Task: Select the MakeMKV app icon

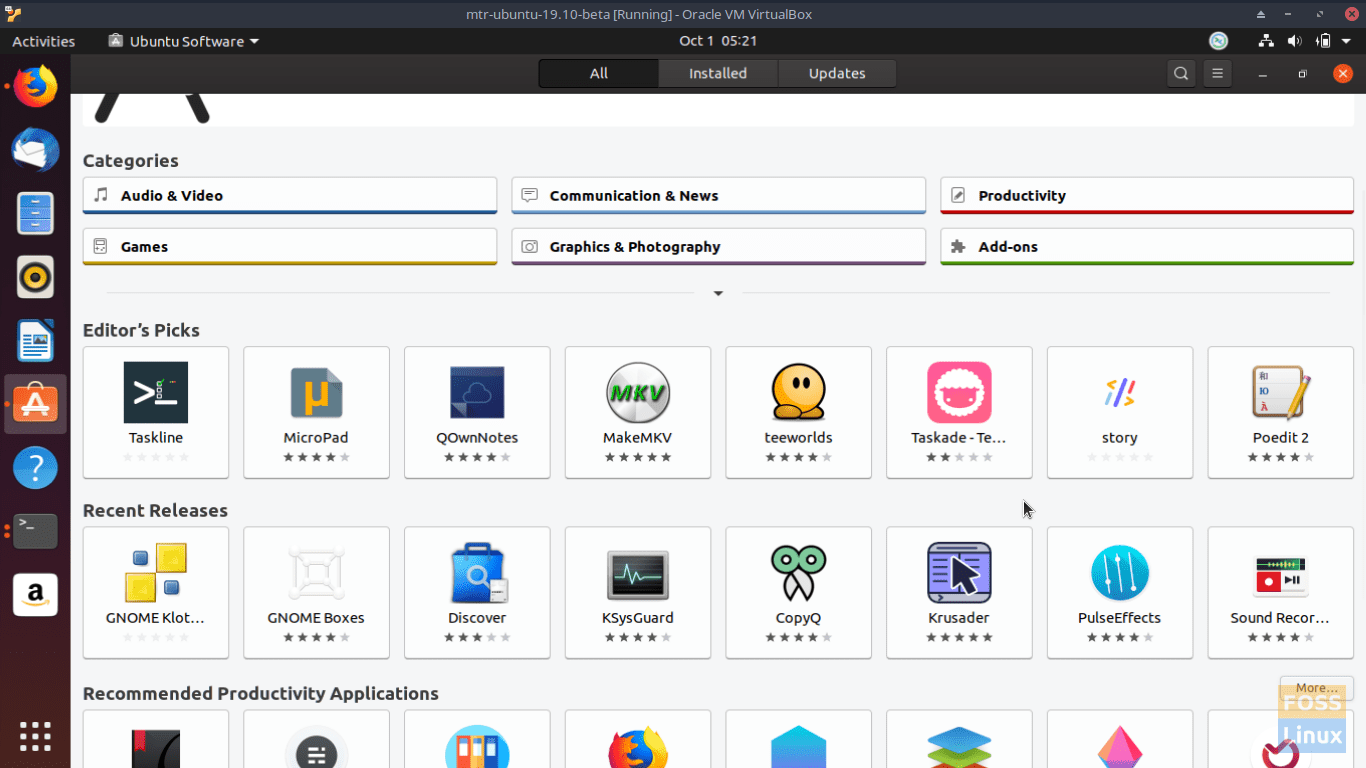Action: (x=638, y=392)
